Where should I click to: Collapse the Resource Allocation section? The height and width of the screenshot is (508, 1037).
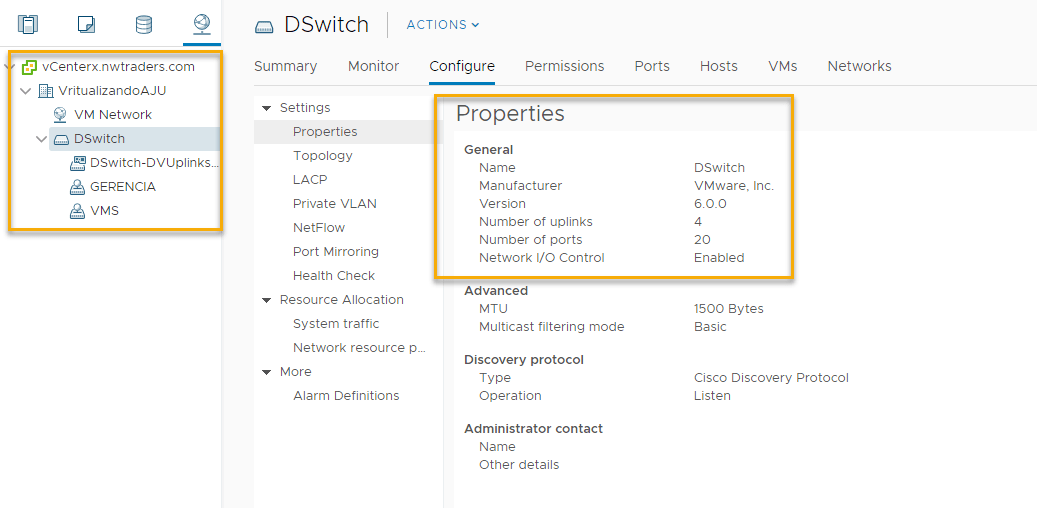coord(267,300)
